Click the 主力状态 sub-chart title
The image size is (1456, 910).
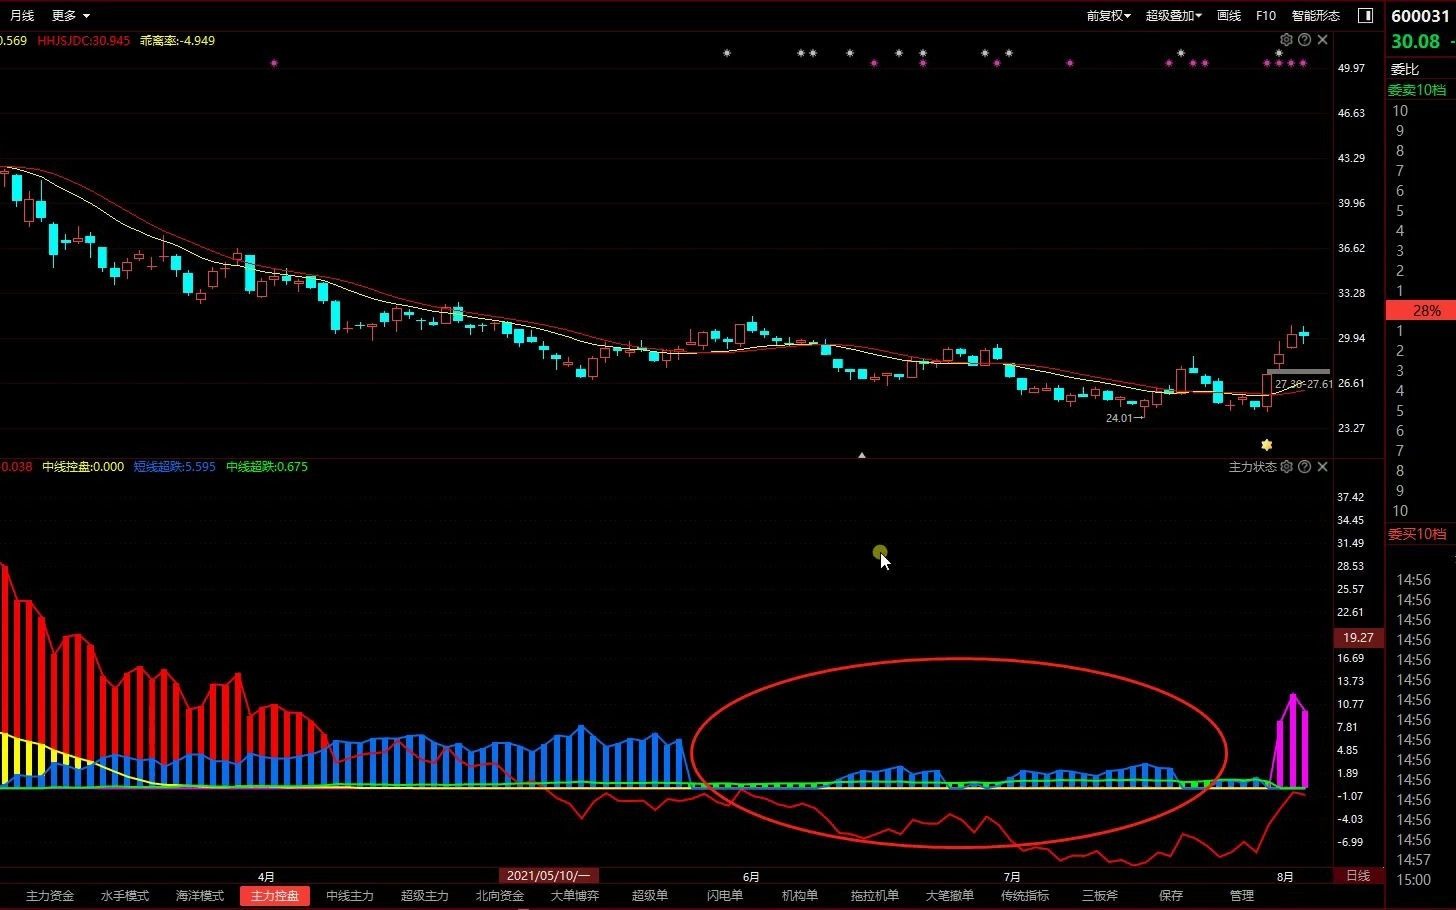[x=1252, y=467]
